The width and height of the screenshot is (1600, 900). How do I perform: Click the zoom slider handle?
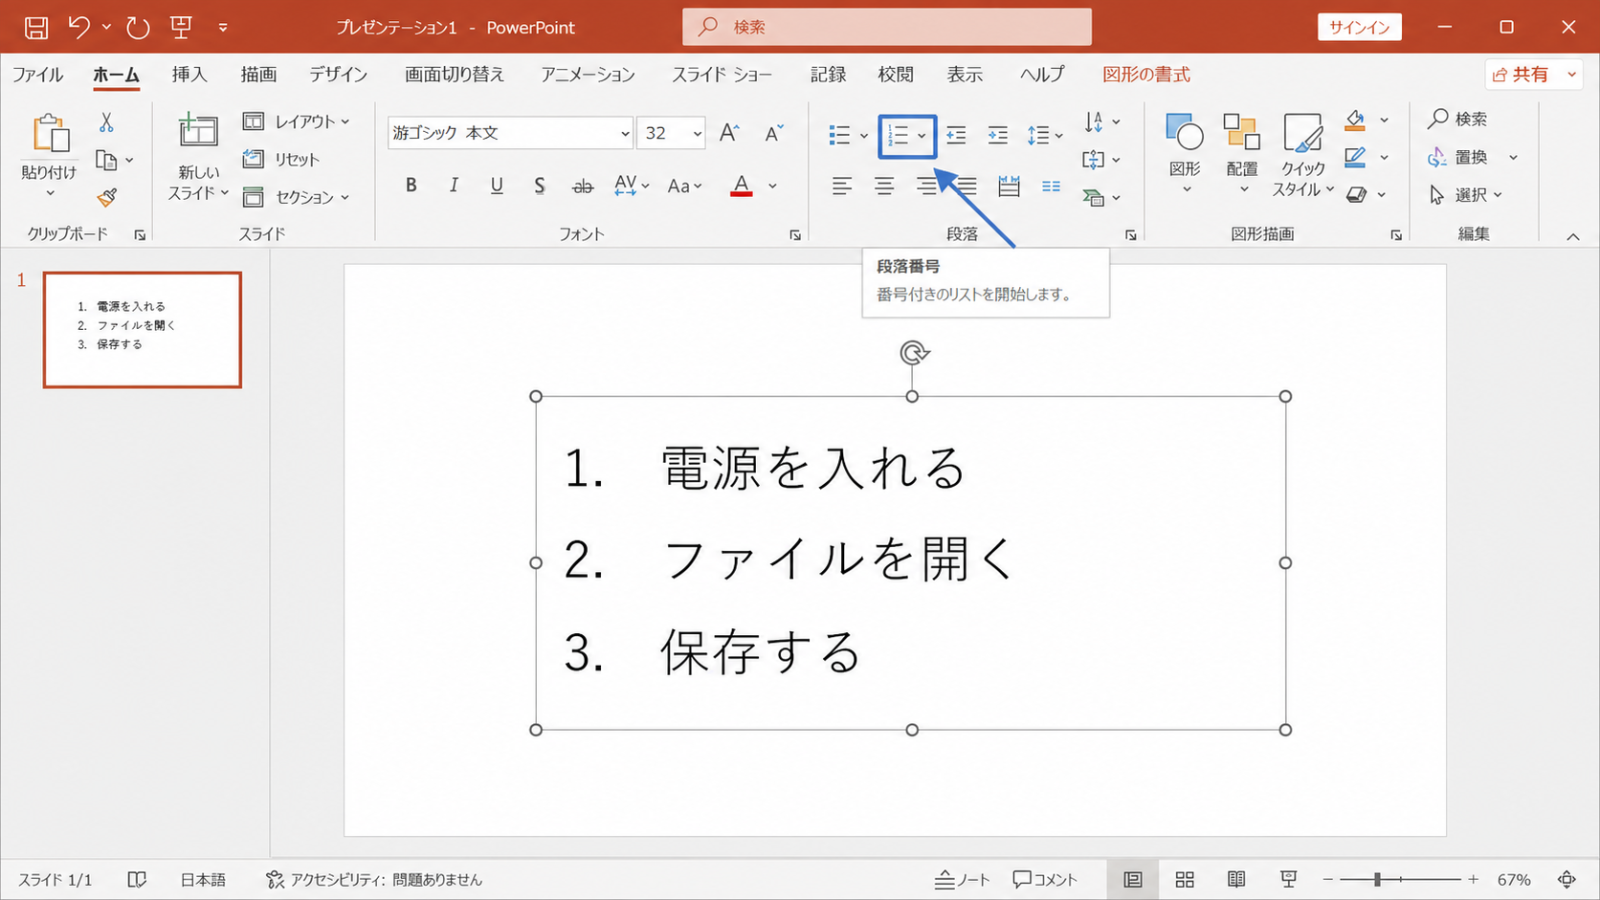point(1377,880)
